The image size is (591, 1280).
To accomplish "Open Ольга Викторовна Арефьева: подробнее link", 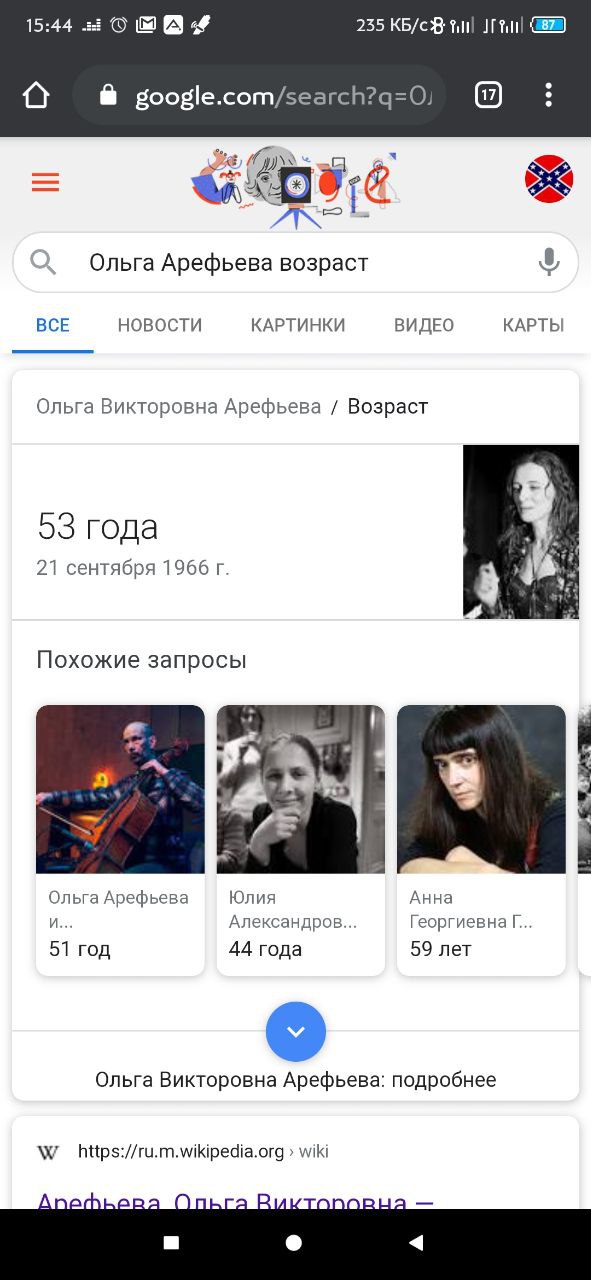I will 296,1080.
